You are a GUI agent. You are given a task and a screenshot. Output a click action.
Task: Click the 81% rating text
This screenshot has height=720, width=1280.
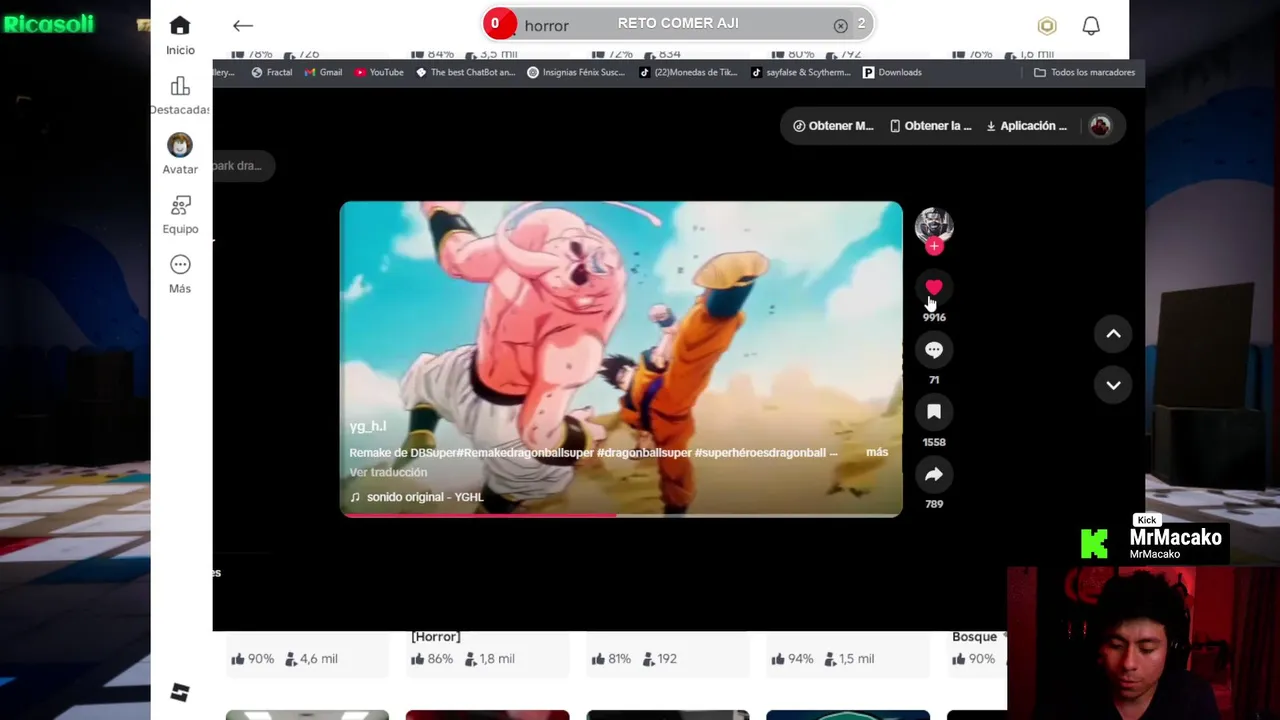[619, 659]
